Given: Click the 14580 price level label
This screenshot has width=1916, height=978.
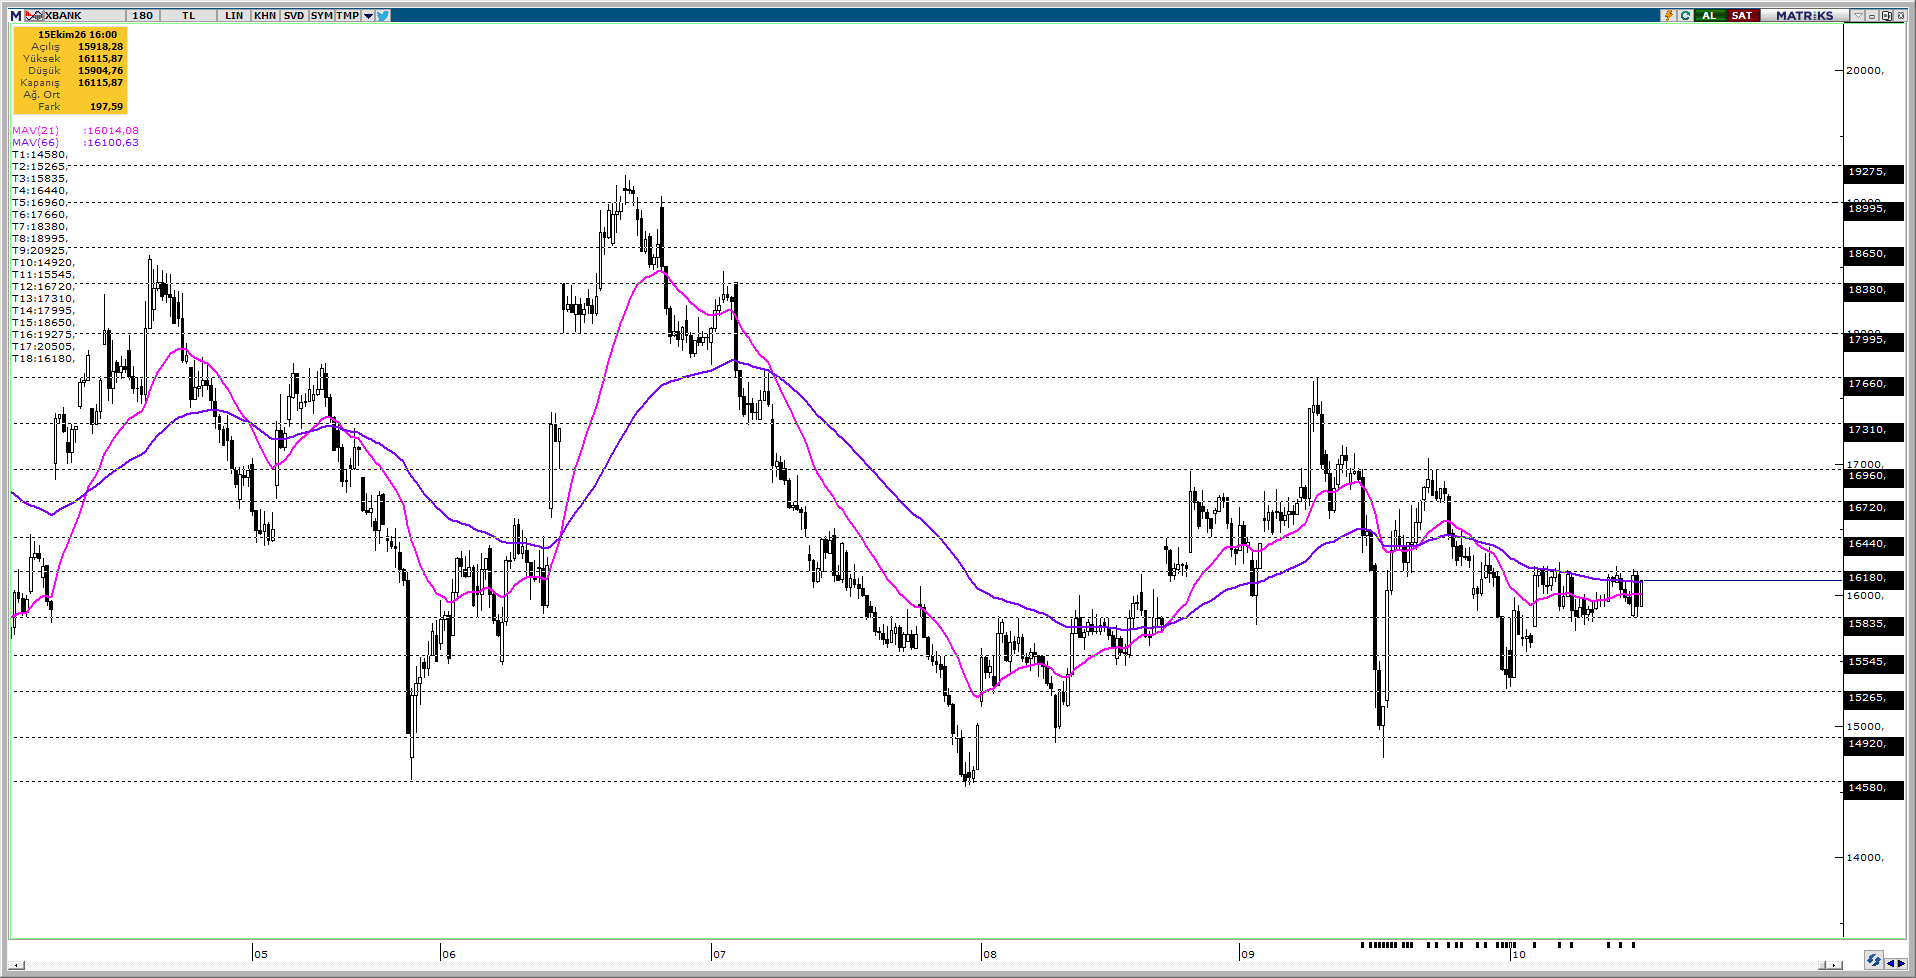Looking at the screenshot, I should 1873,788.
